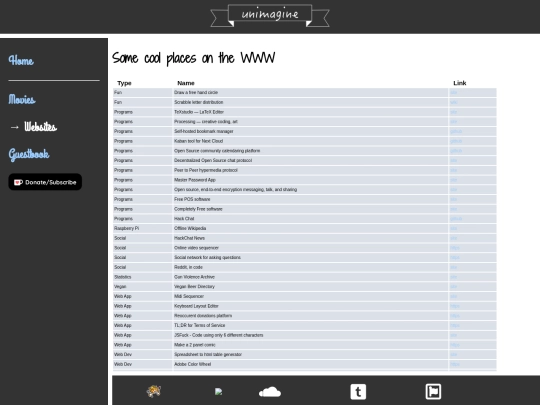The width and height of the screenshot is (540, 405).
Task: Click the Statistics type cell
Action: (x=143, y=277)
